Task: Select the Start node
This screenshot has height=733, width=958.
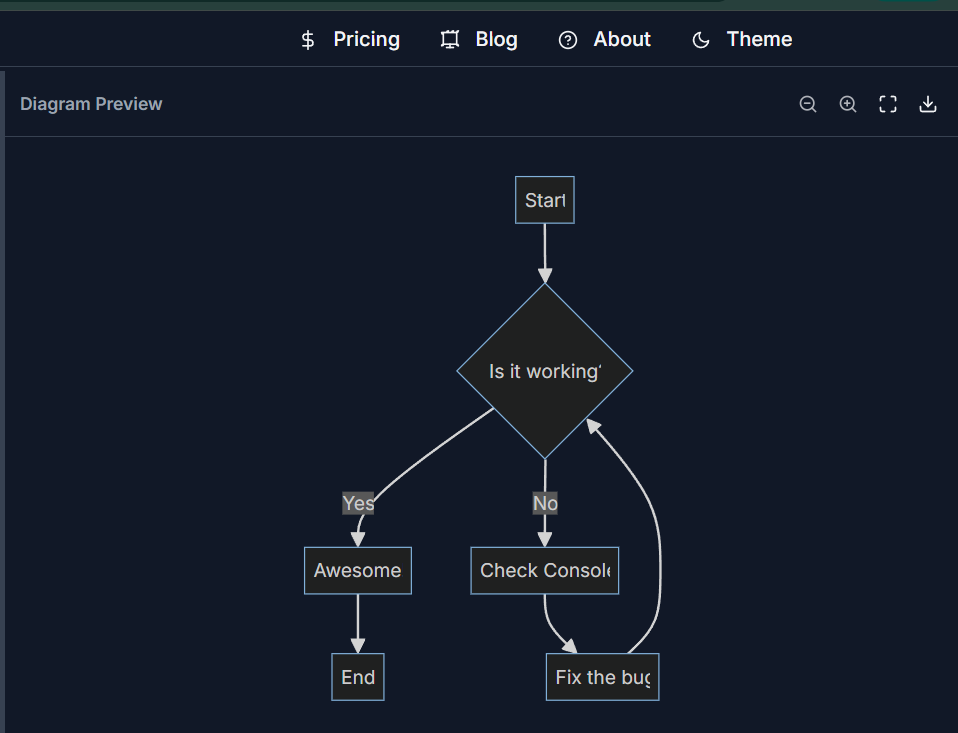Action: 545,200
